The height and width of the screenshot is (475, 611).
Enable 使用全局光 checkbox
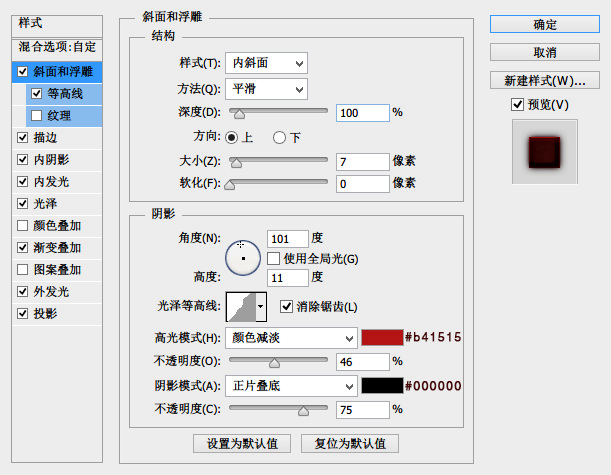pyautogui.click(x=273, y=258)
